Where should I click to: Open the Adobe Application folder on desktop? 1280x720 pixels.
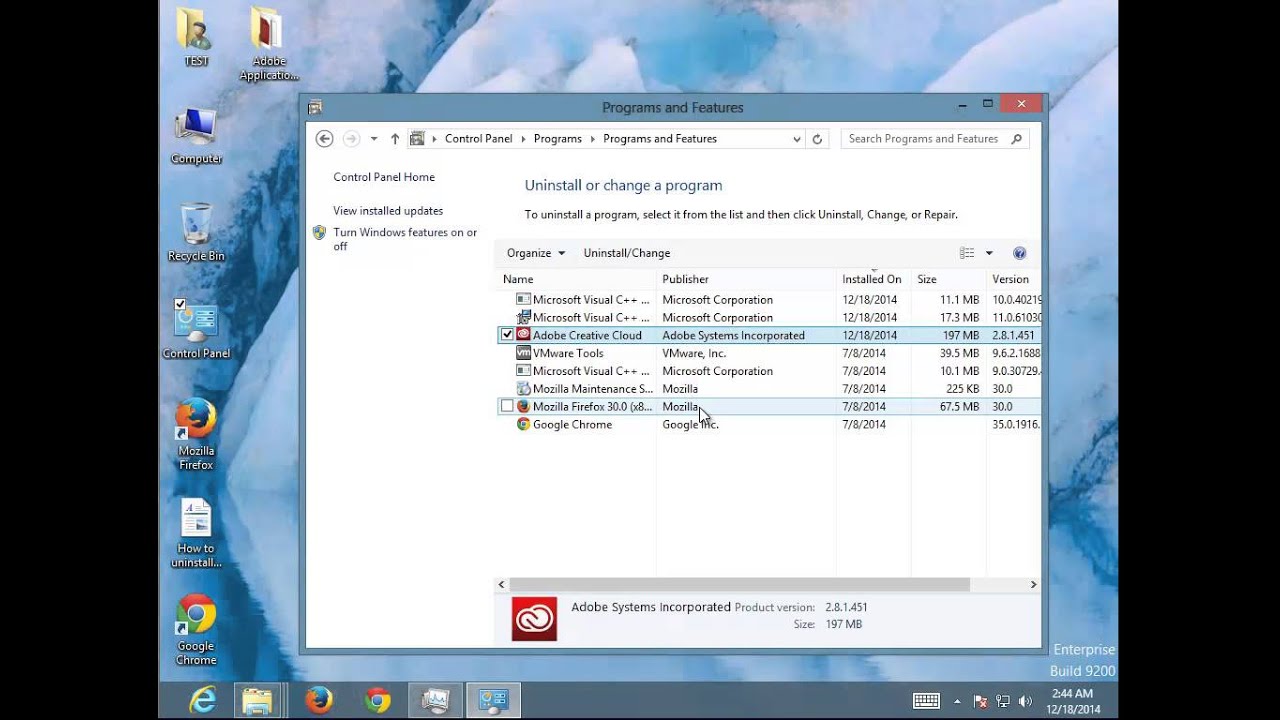pyautogui.click(x=268, y=44)
